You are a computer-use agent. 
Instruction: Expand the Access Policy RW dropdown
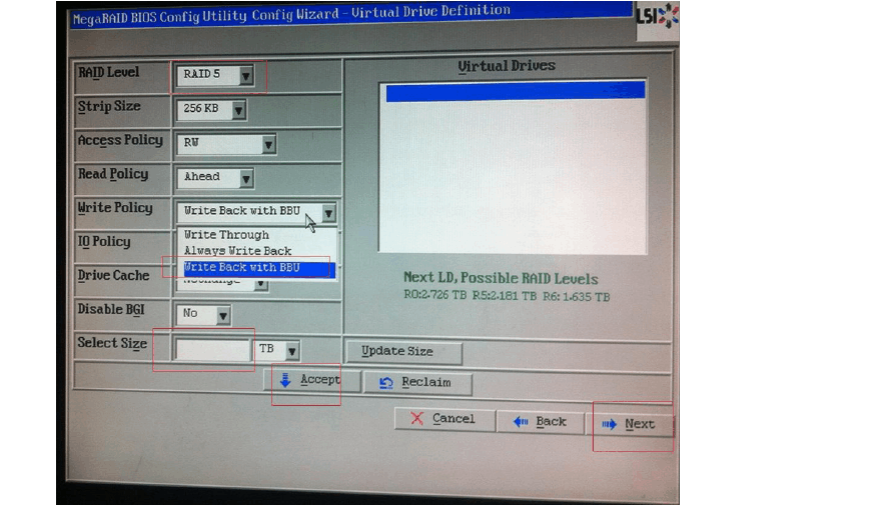tap(226, 143)
